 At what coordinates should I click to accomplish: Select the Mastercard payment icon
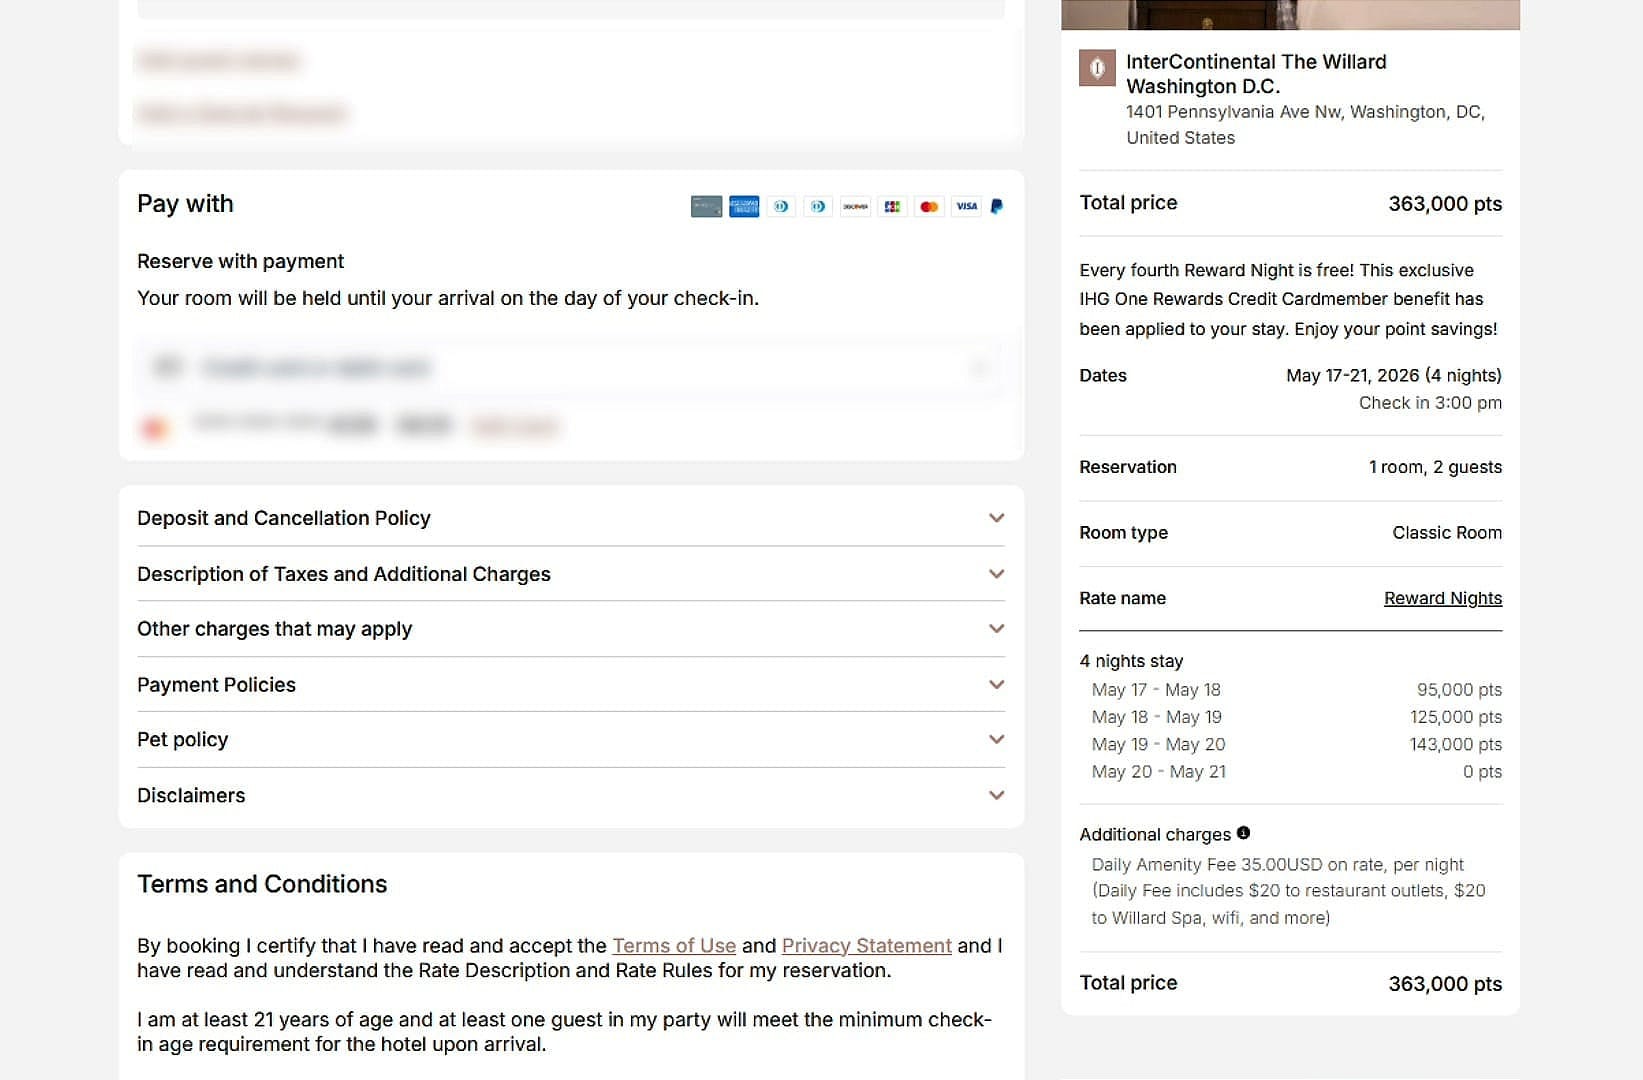tap(930, 206)
